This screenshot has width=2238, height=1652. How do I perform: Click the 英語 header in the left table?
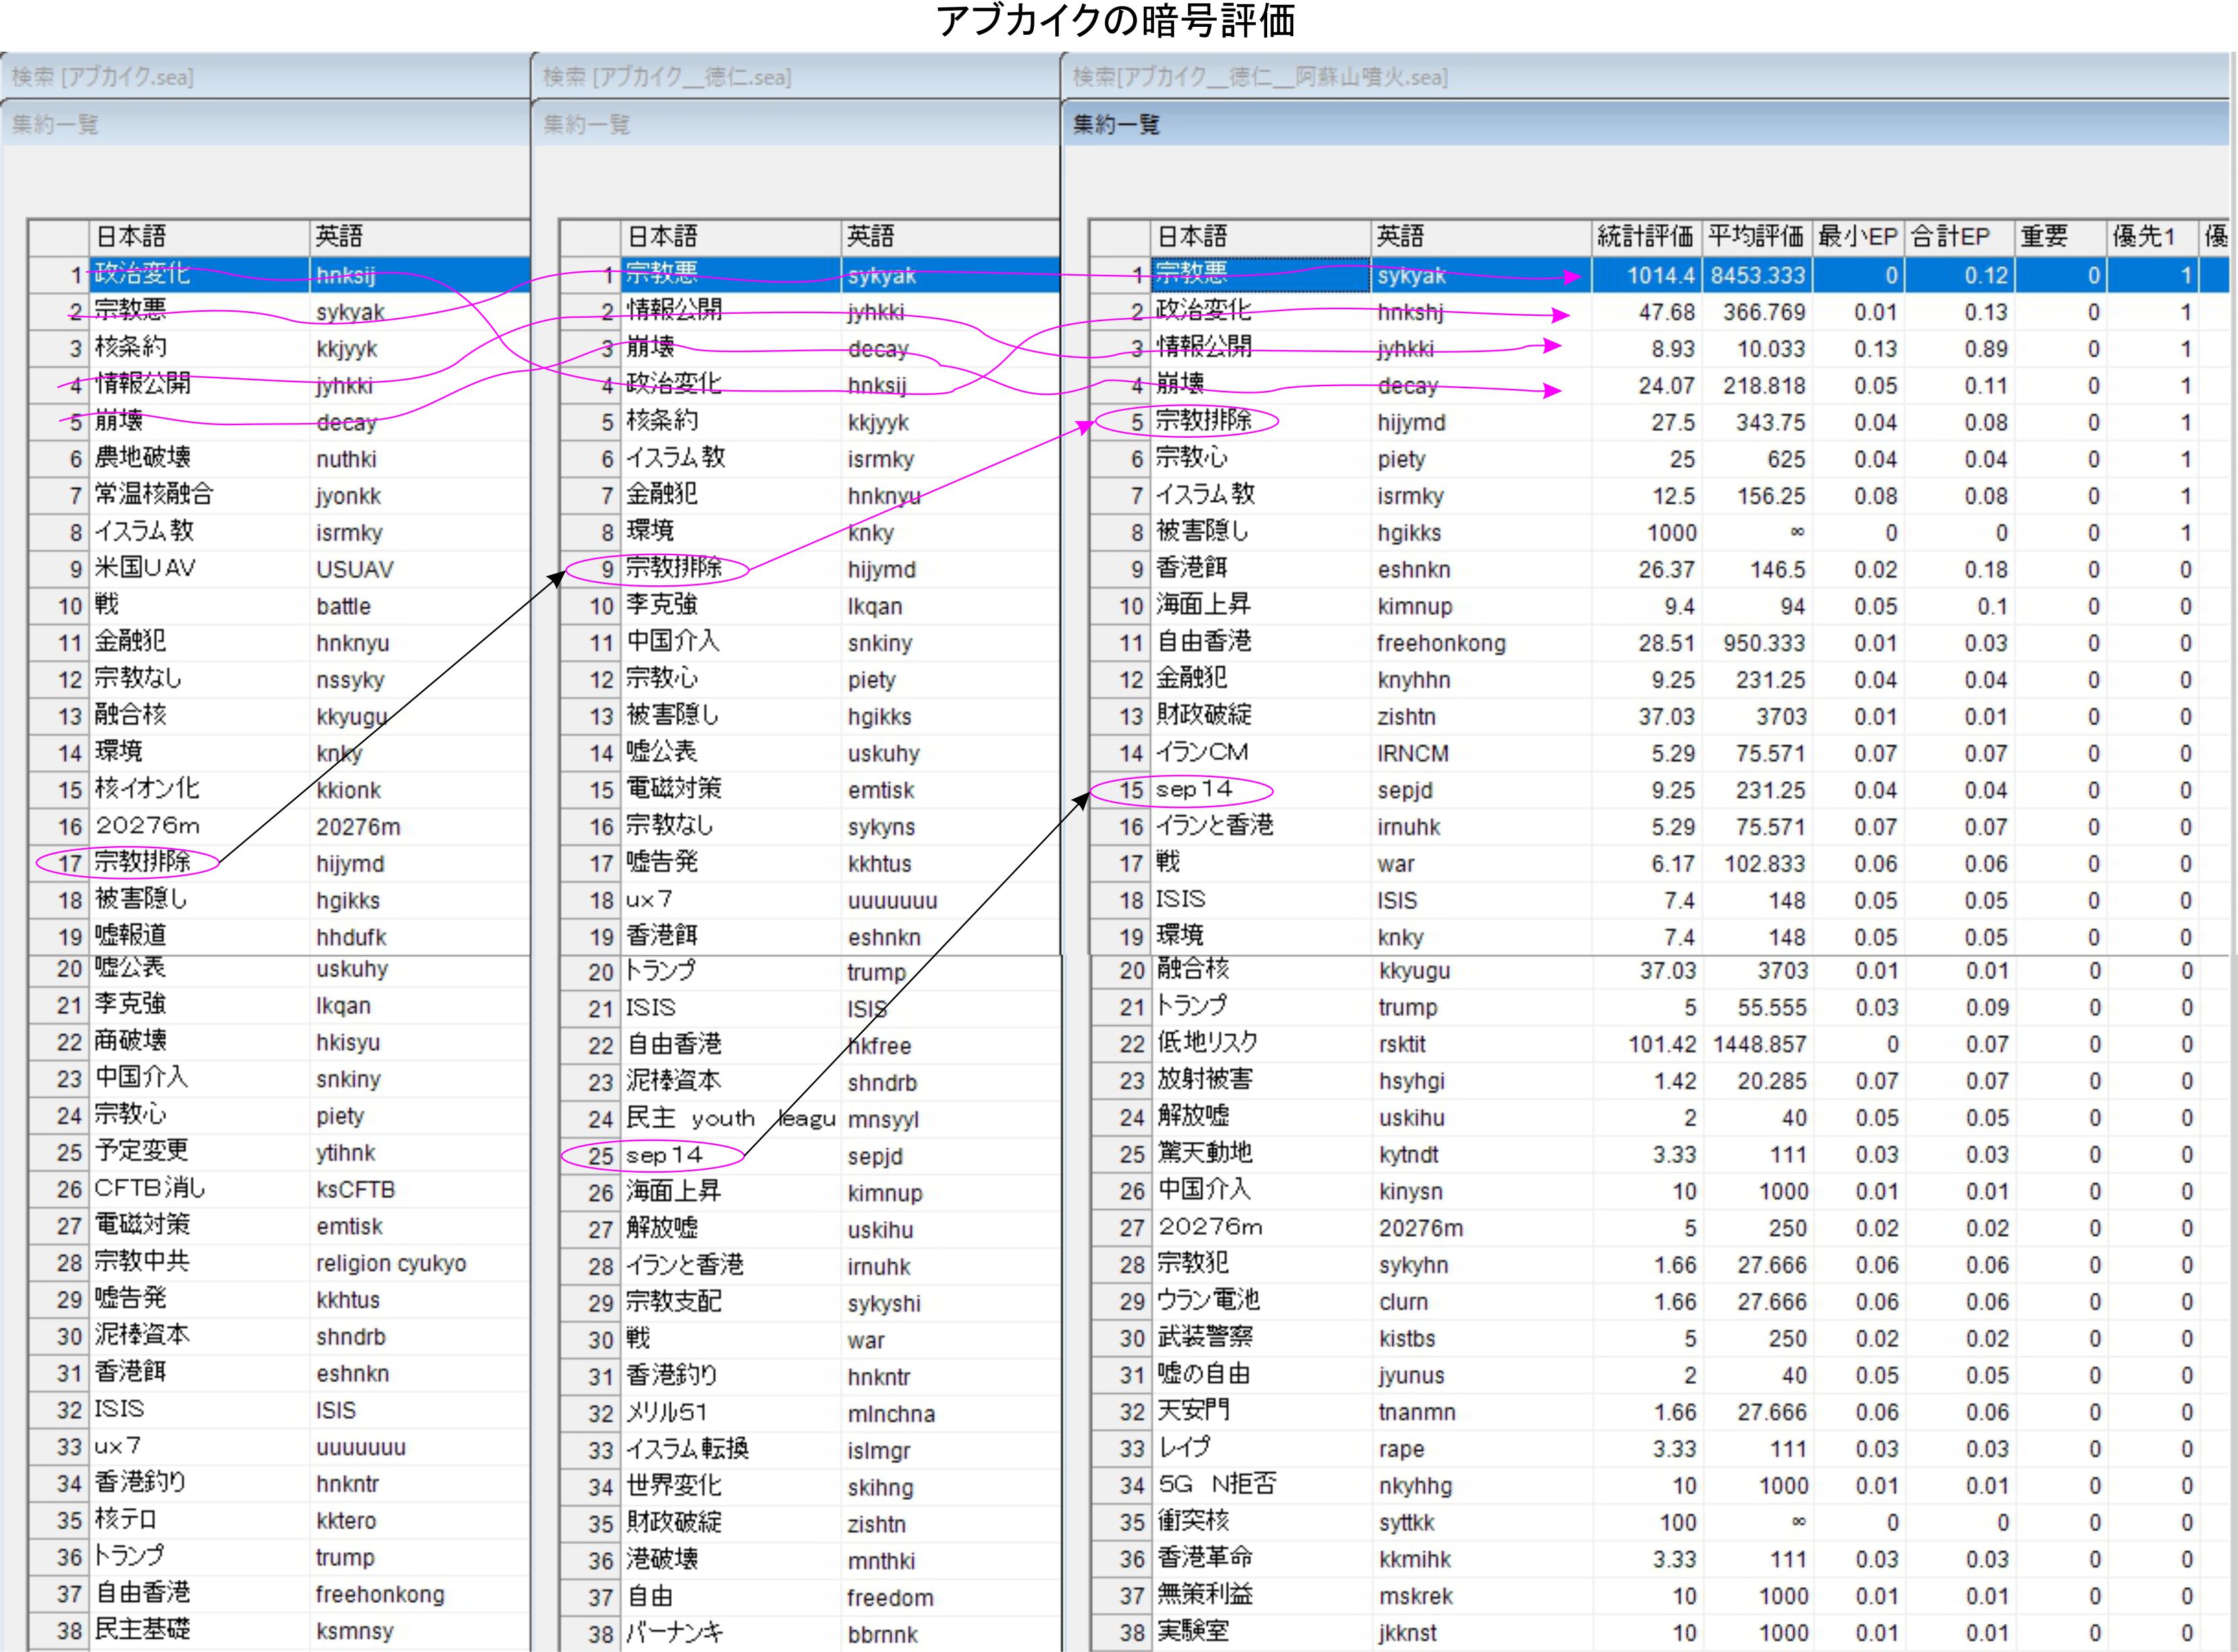[339, 237]
